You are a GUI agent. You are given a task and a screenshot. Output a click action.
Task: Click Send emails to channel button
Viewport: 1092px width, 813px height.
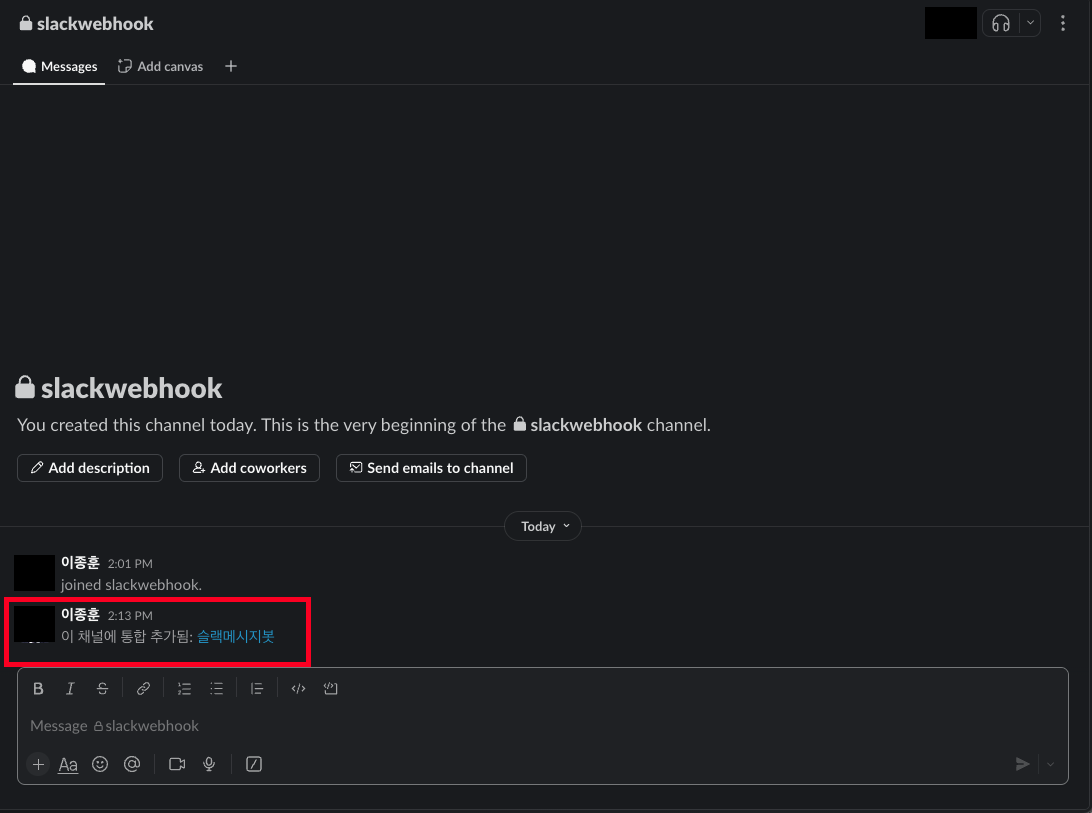[431, 468]
